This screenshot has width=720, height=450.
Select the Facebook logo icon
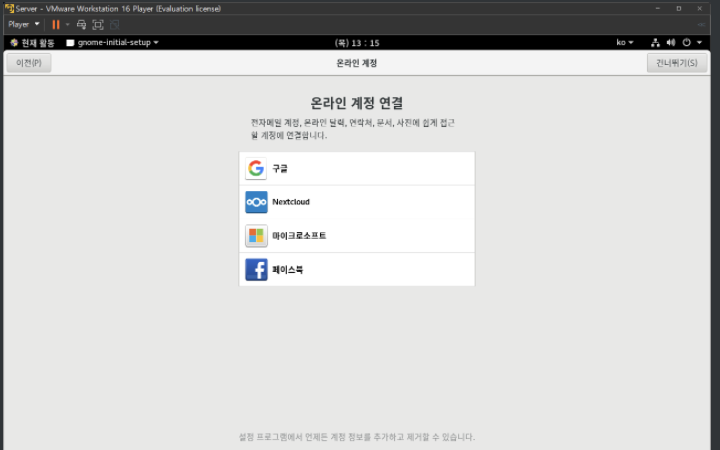pos(256,270)
